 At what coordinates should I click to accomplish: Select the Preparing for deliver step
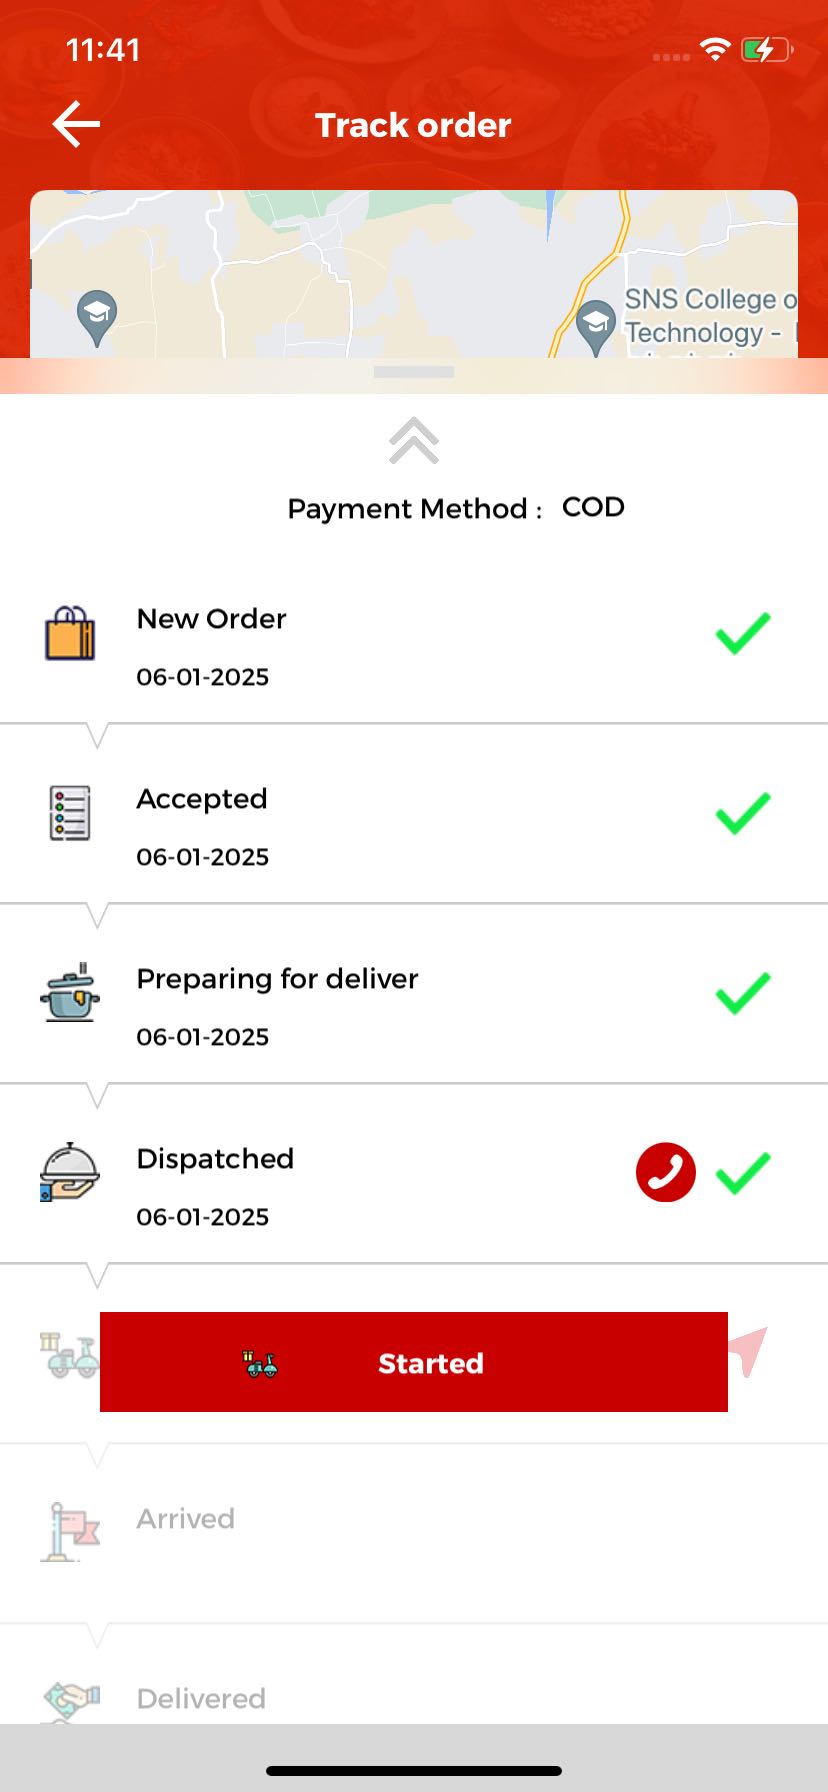point(277,980)
